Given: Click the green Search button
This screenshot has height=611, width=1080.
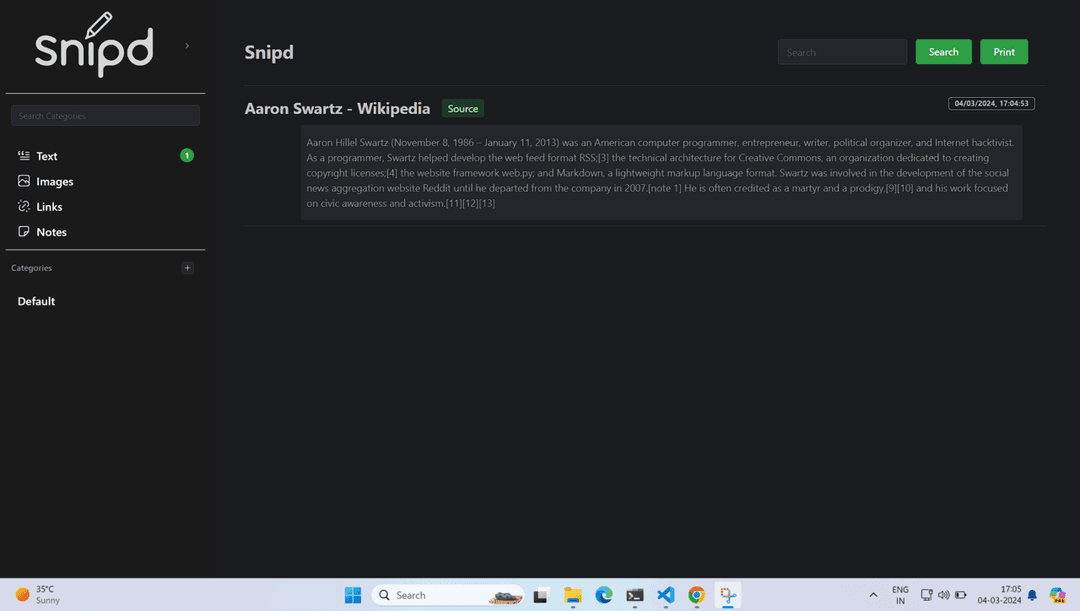Looking at the screenshot, I should (x=944, y=52).
